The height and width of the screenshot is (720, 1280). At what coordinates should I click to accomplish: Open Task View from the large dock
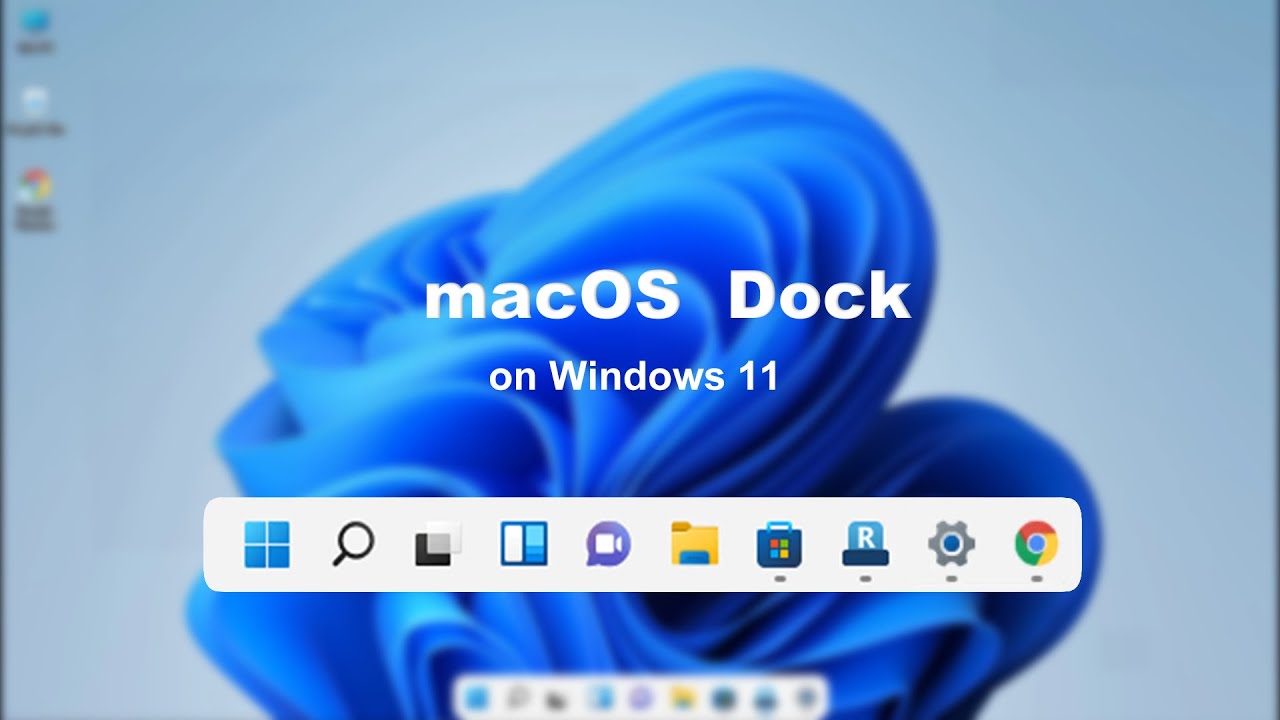[x=438, y=544]
